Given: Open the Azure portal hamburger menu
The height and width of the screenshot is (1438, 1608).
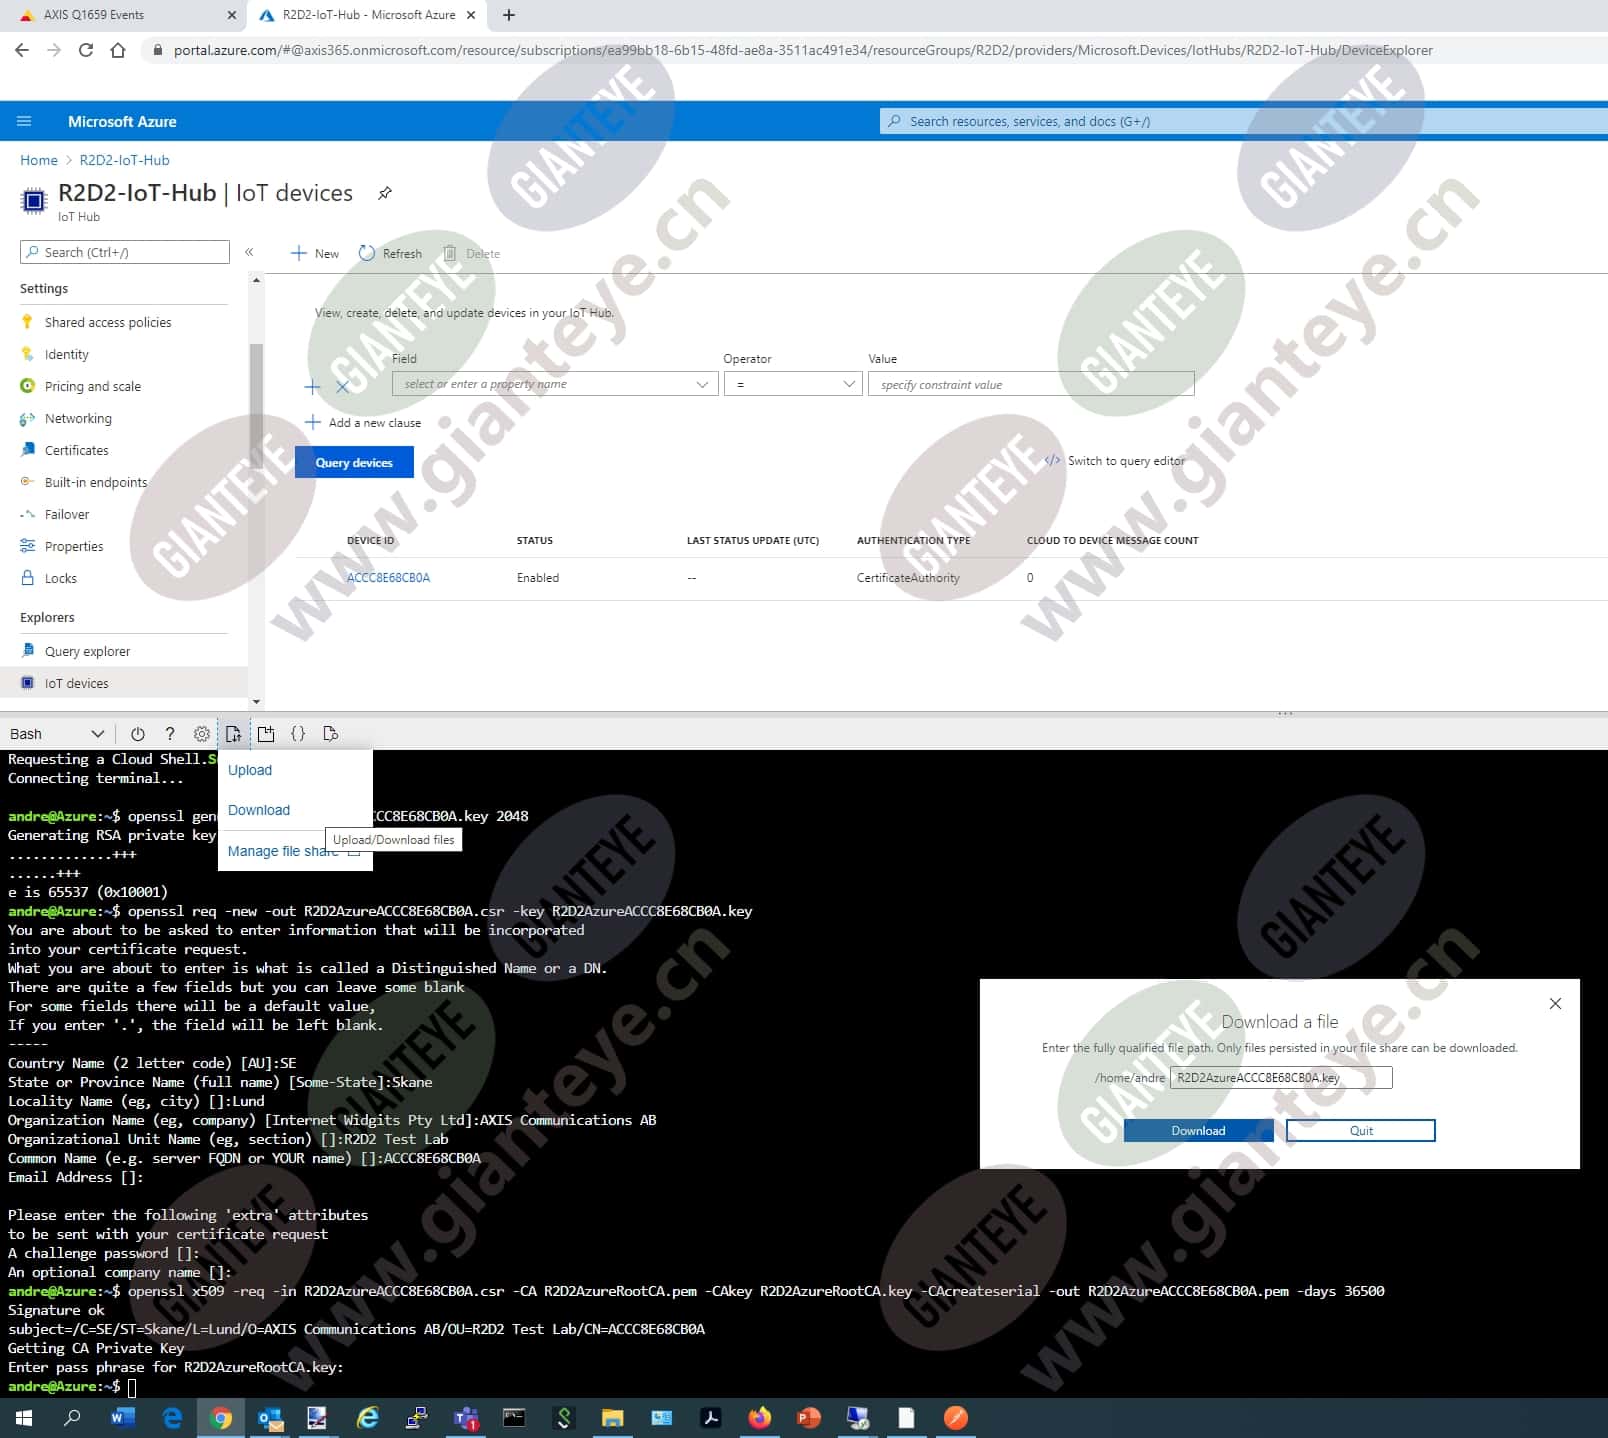Looking at the screenshot, I should click(24, 121).
